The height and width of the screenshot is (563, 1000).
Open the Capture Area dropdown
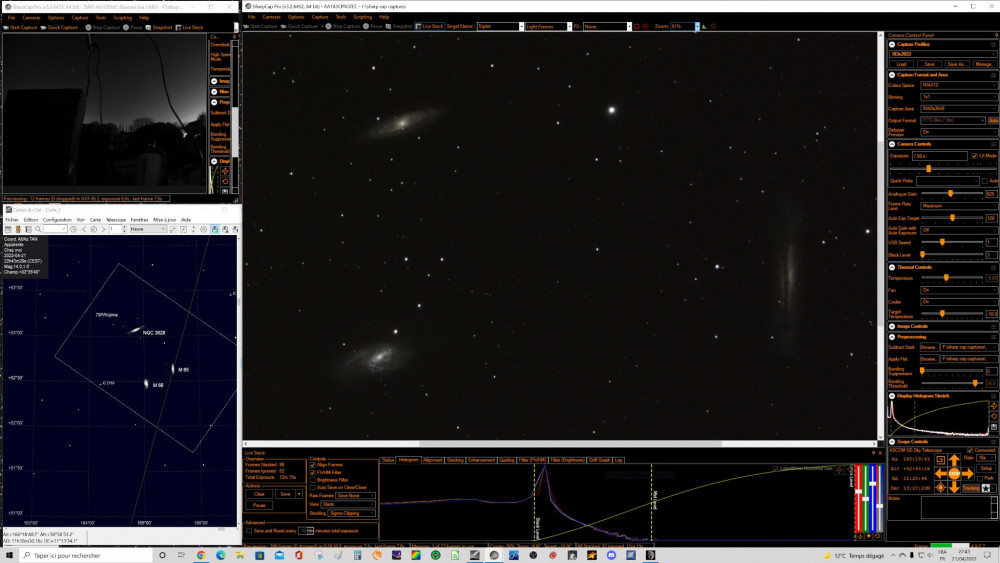tap(959, 108)
